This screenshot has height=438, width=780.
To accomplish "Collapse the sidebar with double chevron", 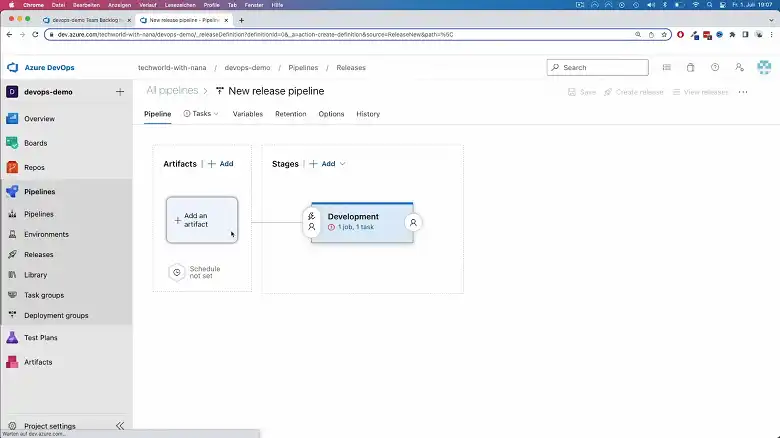I will tap(120, 426).
